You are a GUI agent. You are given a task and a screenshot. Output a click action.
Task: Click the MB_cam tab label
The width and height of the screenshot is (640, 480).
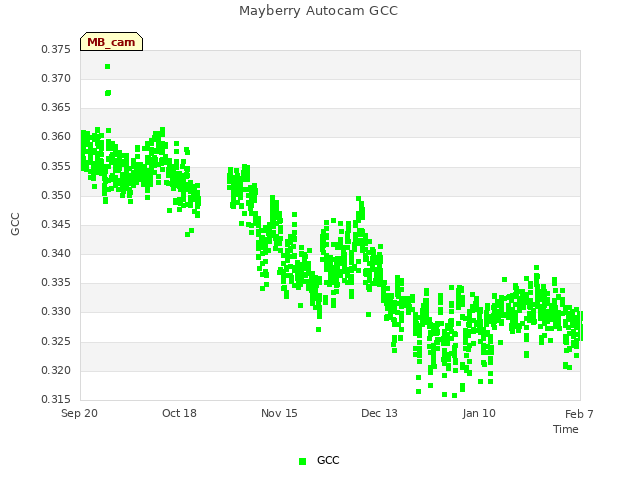111,42
